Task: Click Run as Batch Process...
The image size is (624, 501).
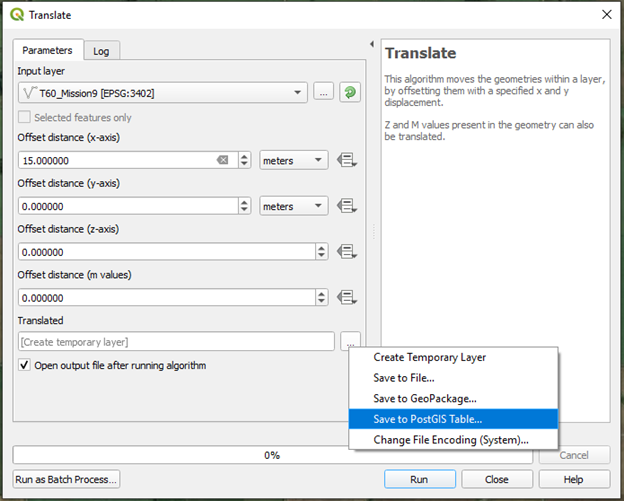Action: tap(66, 479)
